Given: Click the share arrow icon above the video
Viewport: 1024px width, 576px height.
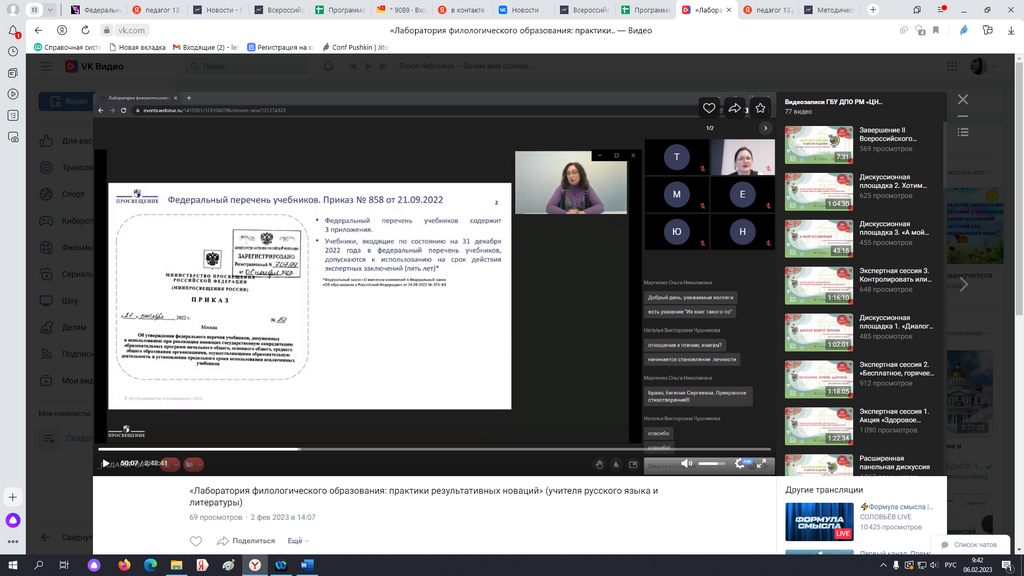Looking at the screenshot, I should 735,108.
